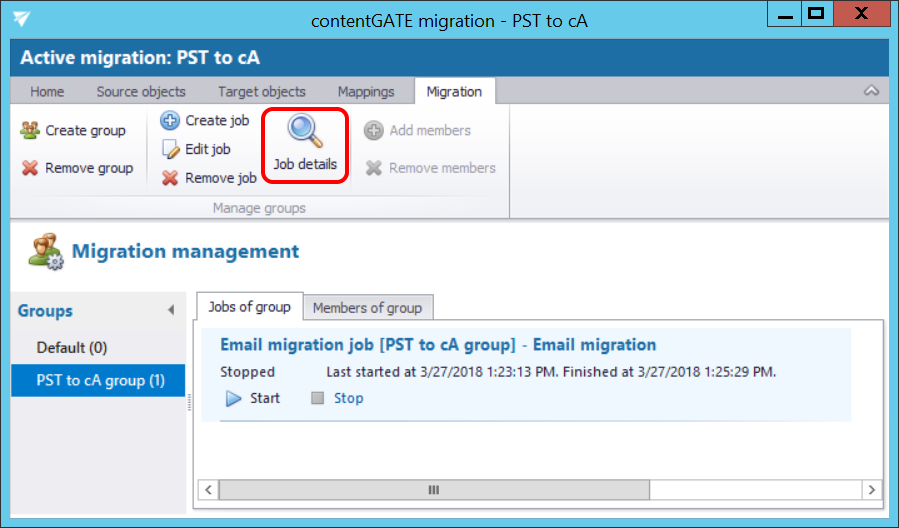Open the Home tab

click(47, 92)
